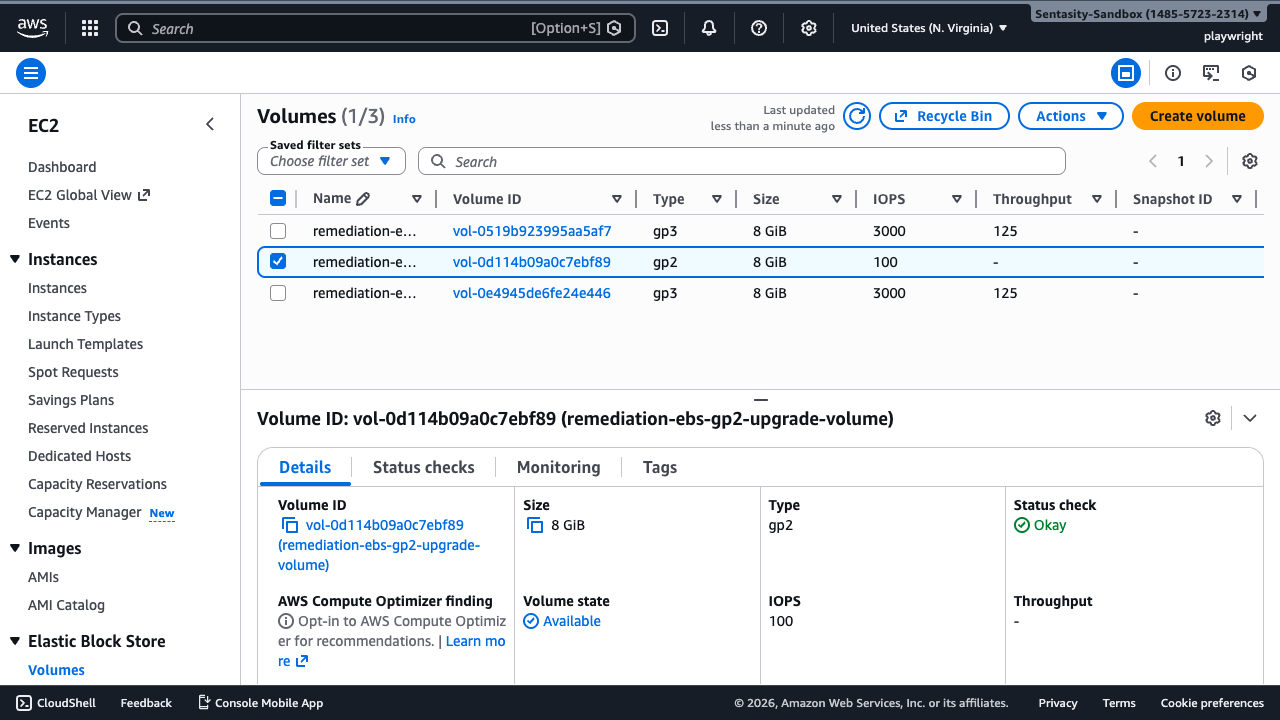The height and width of the screenshot is (720, 1280).
Task: Switch to the Status checks tab
Action: coord(423,467)
